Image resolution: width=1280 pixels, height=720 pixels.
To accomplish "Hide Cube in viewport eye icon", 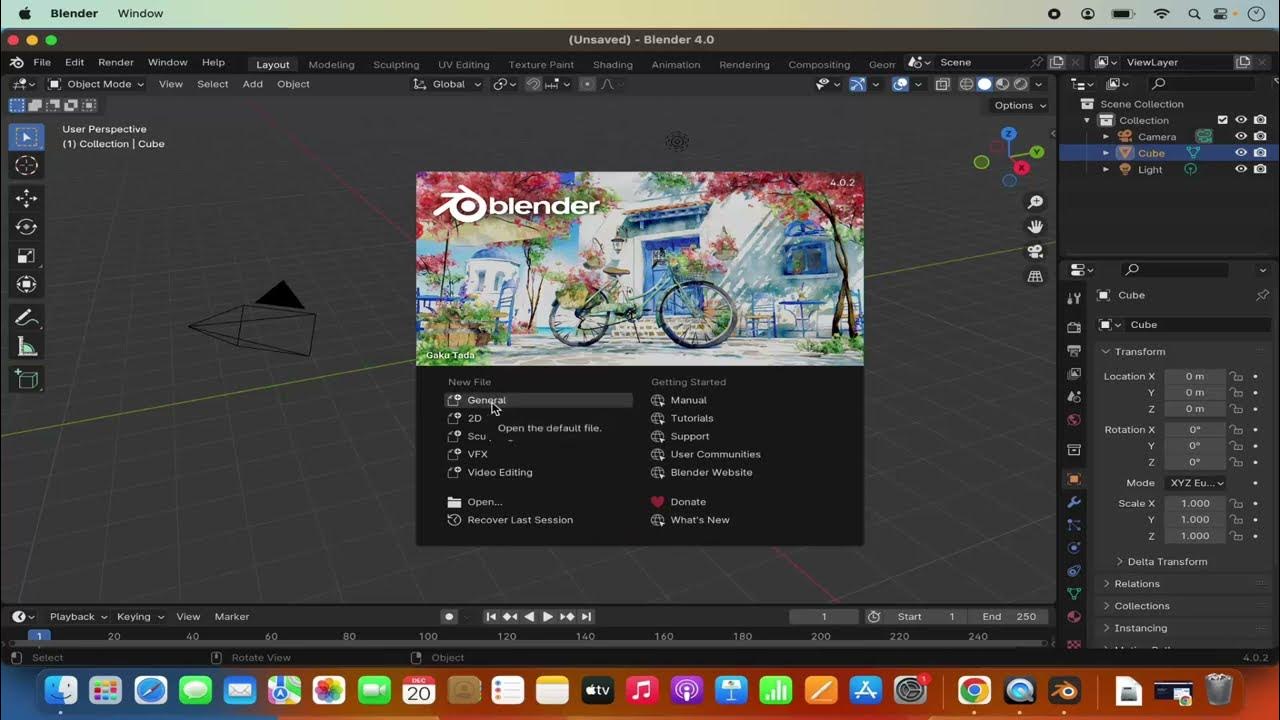I will (x=1241, y=153).
